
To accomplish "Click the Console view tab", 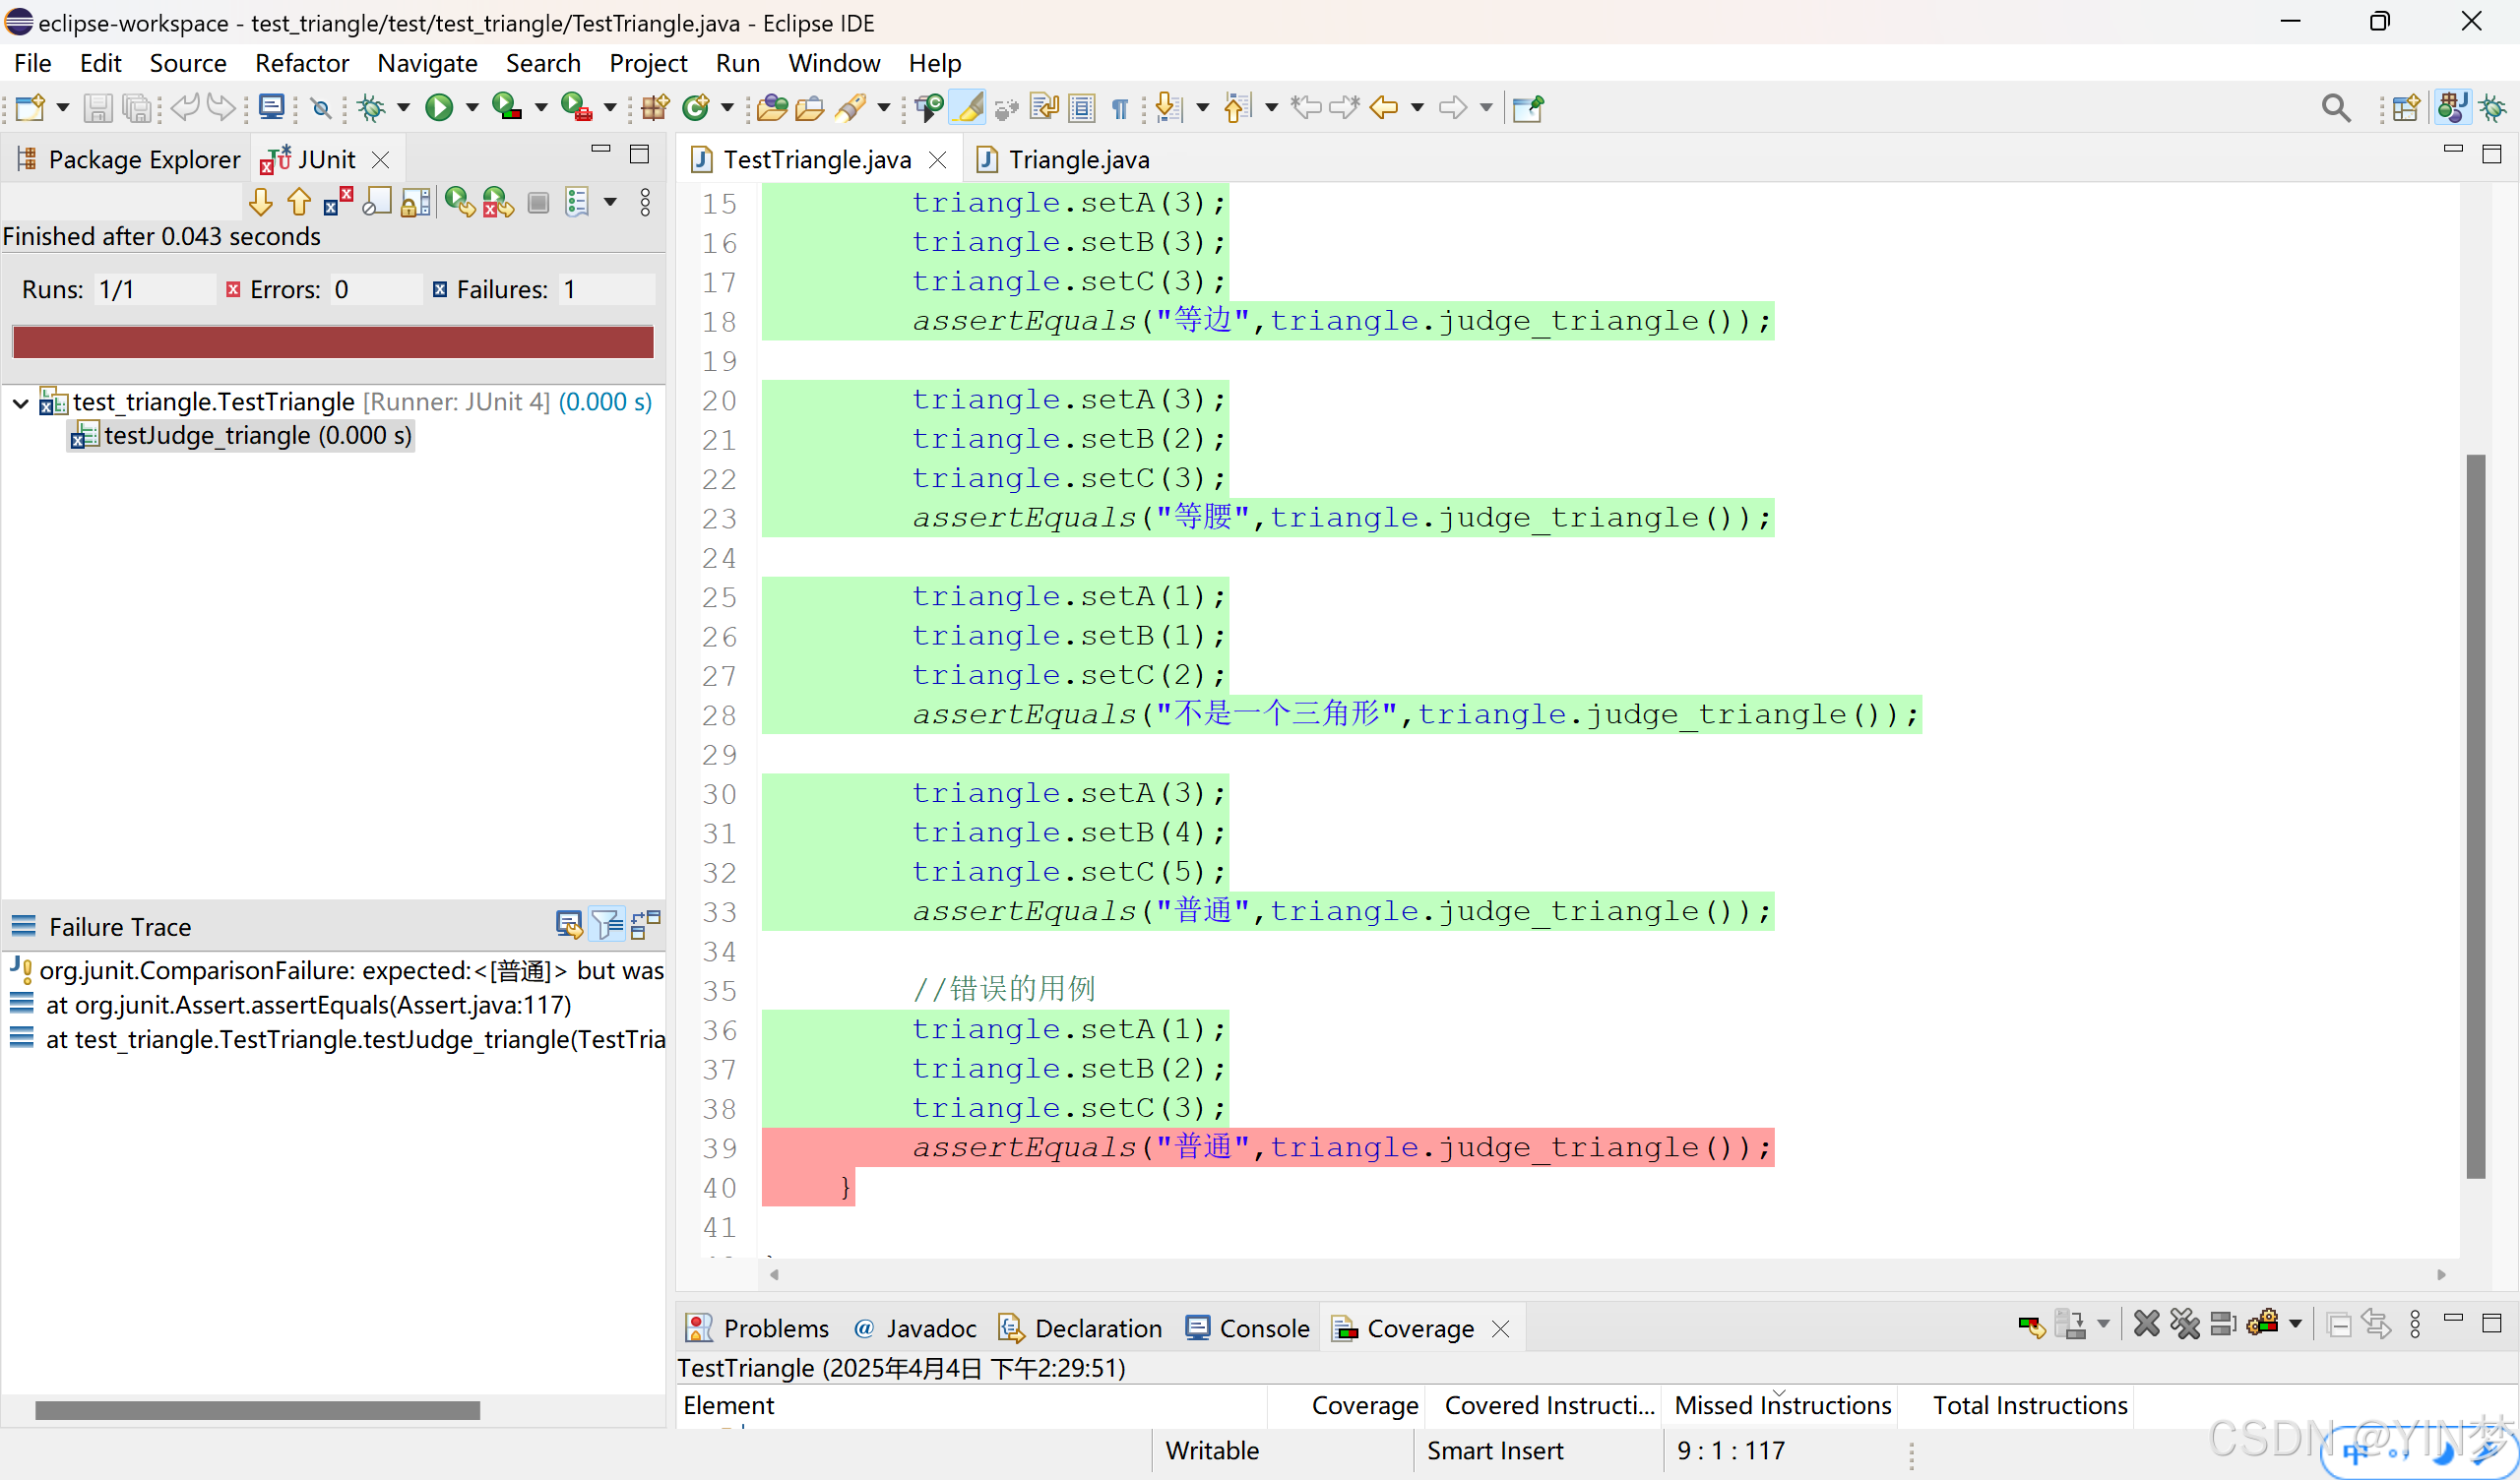I will pyautogui.click(x=1263, y=1328).
